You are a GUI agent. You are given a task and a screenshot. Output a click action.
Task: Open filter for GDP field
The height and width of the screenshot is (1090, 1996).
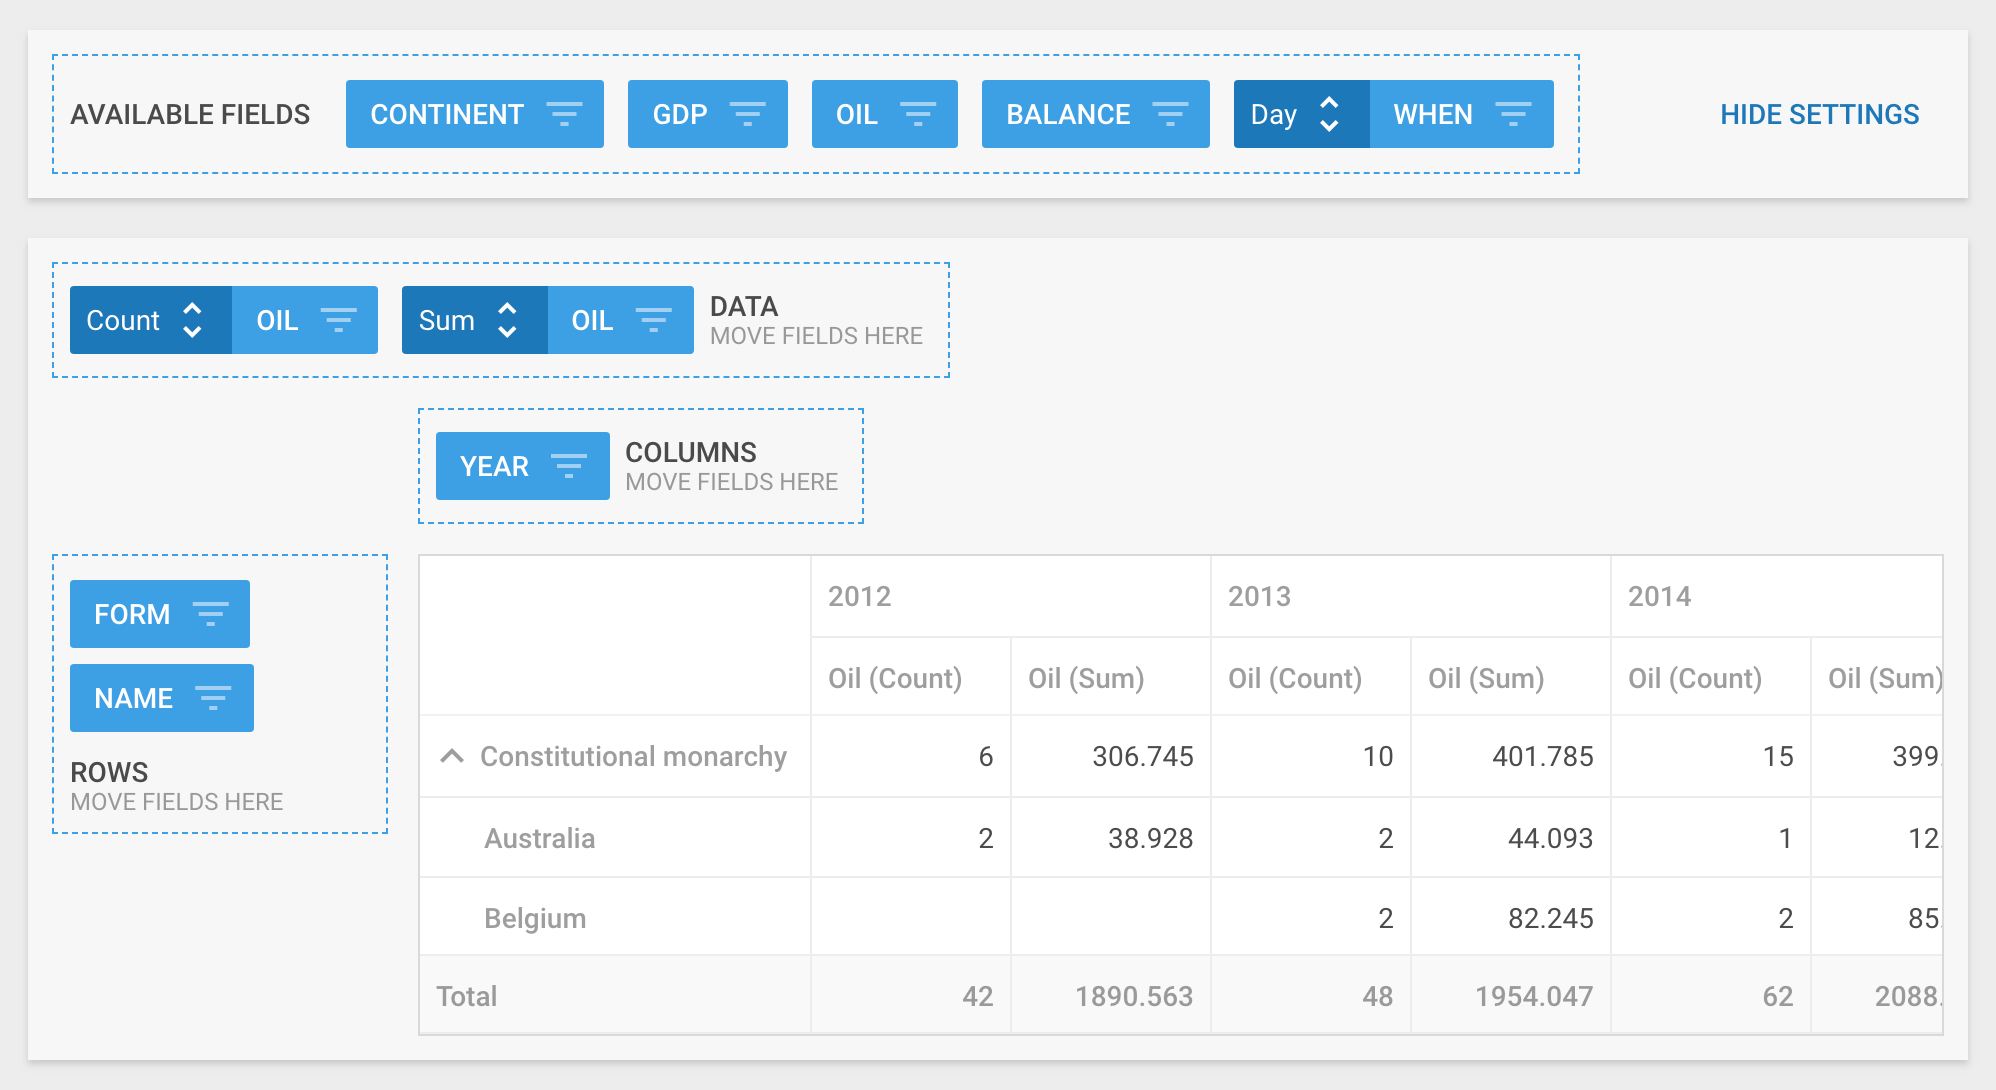pos(747,114)
